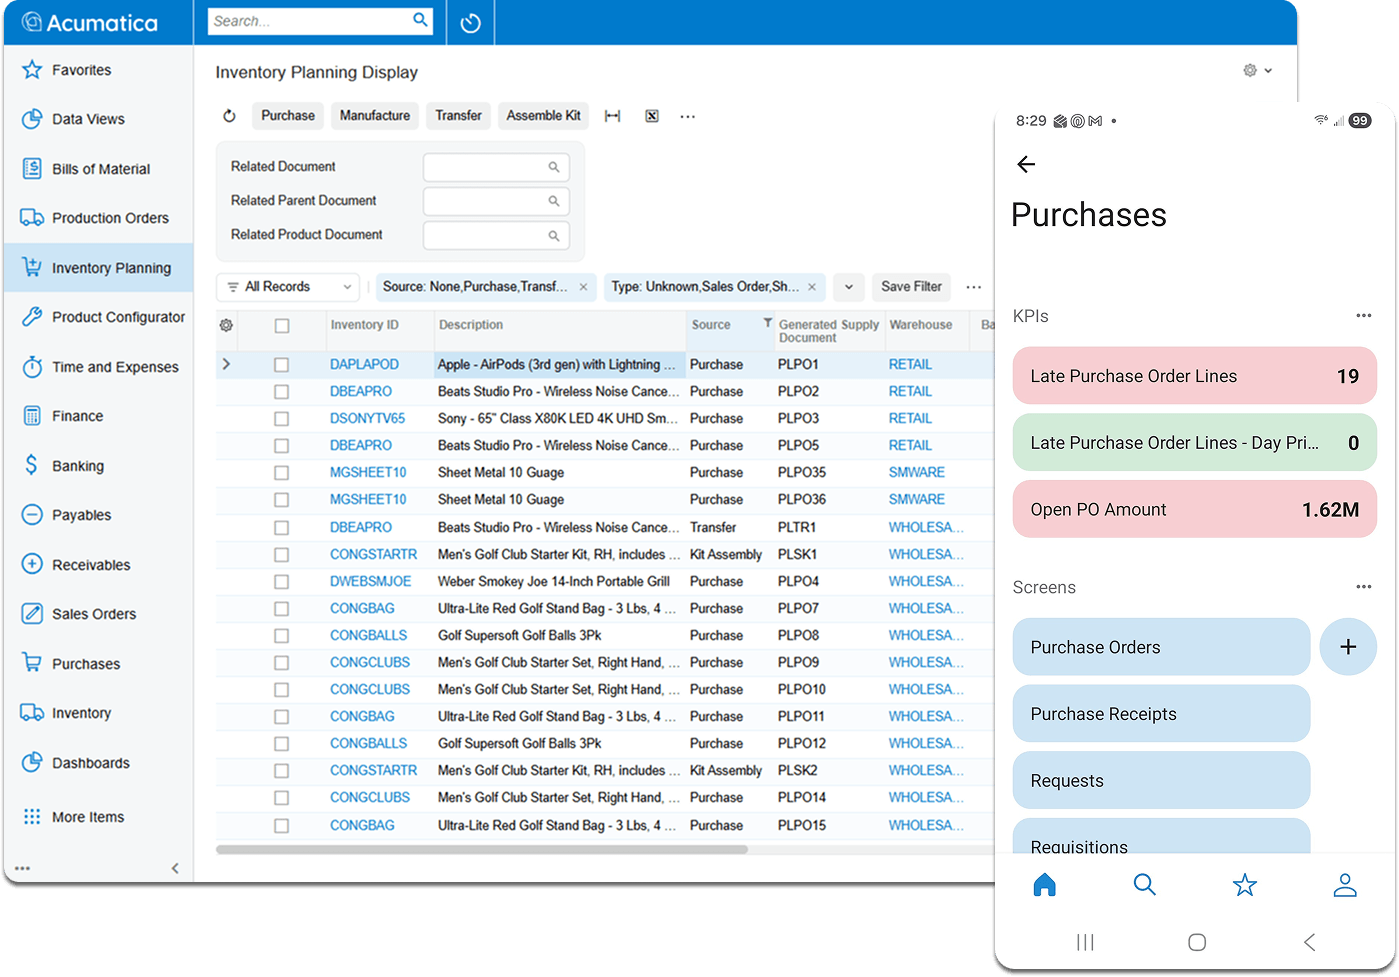Open the Screens section ellipsis menu
Screen dimensions: 1399x977
[1364, 587]
